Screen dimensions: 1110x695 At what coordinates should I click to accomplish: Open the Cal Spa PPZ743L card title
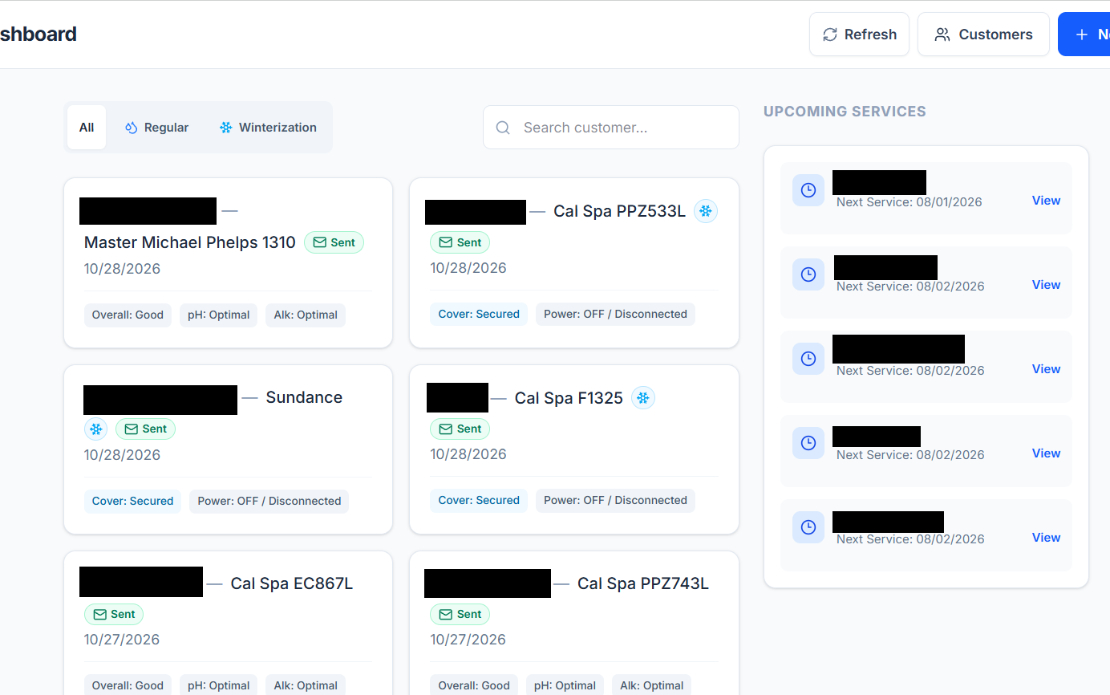pyautogui.click(x=643, y=583)
